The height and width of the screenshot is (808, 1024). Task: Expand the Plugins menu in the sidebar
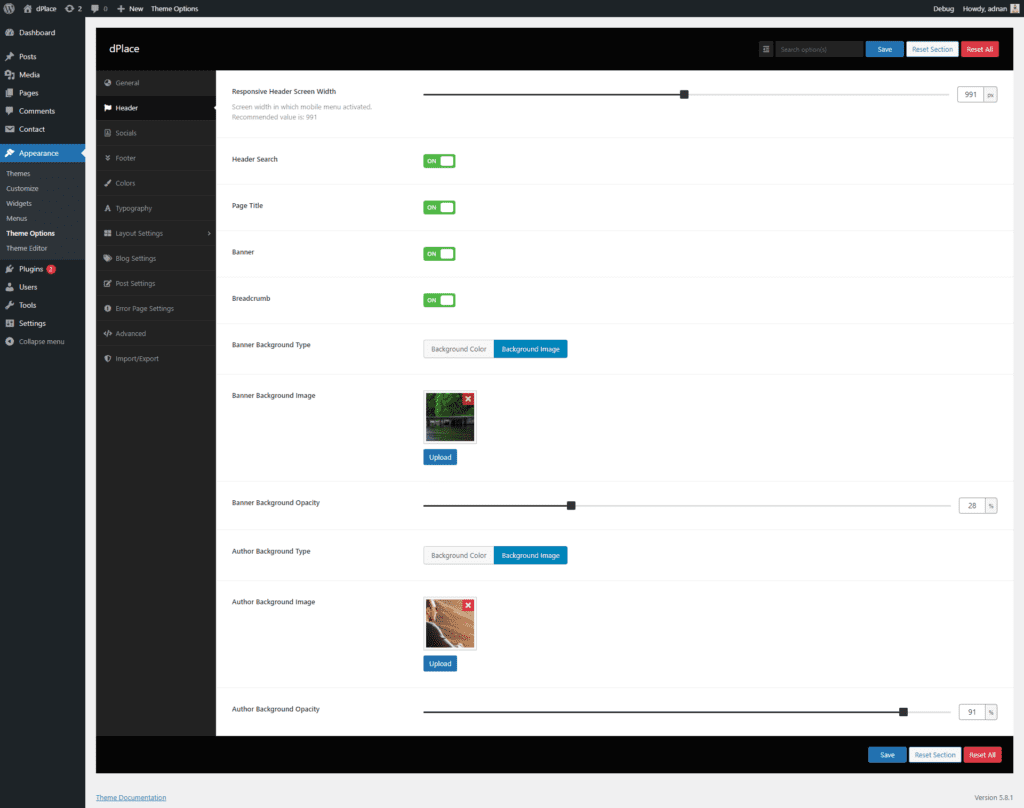[31, 269]
